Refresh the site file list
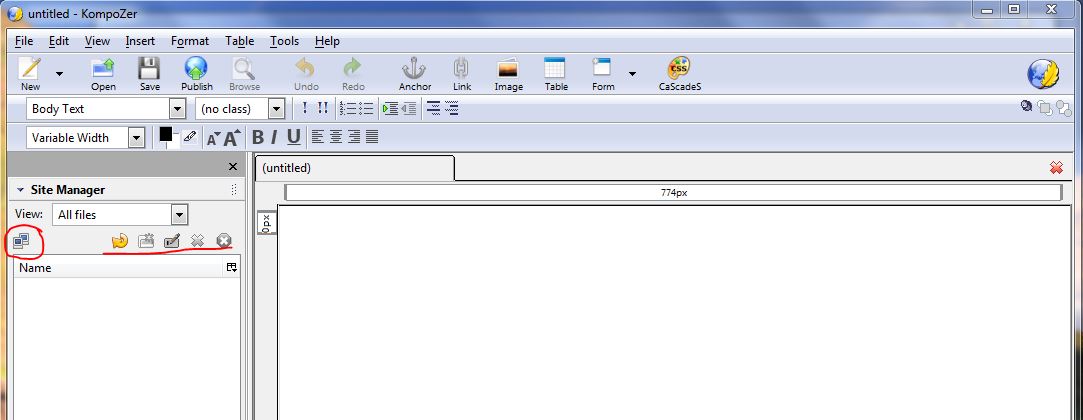The image size is (1083, 420). 119,241
